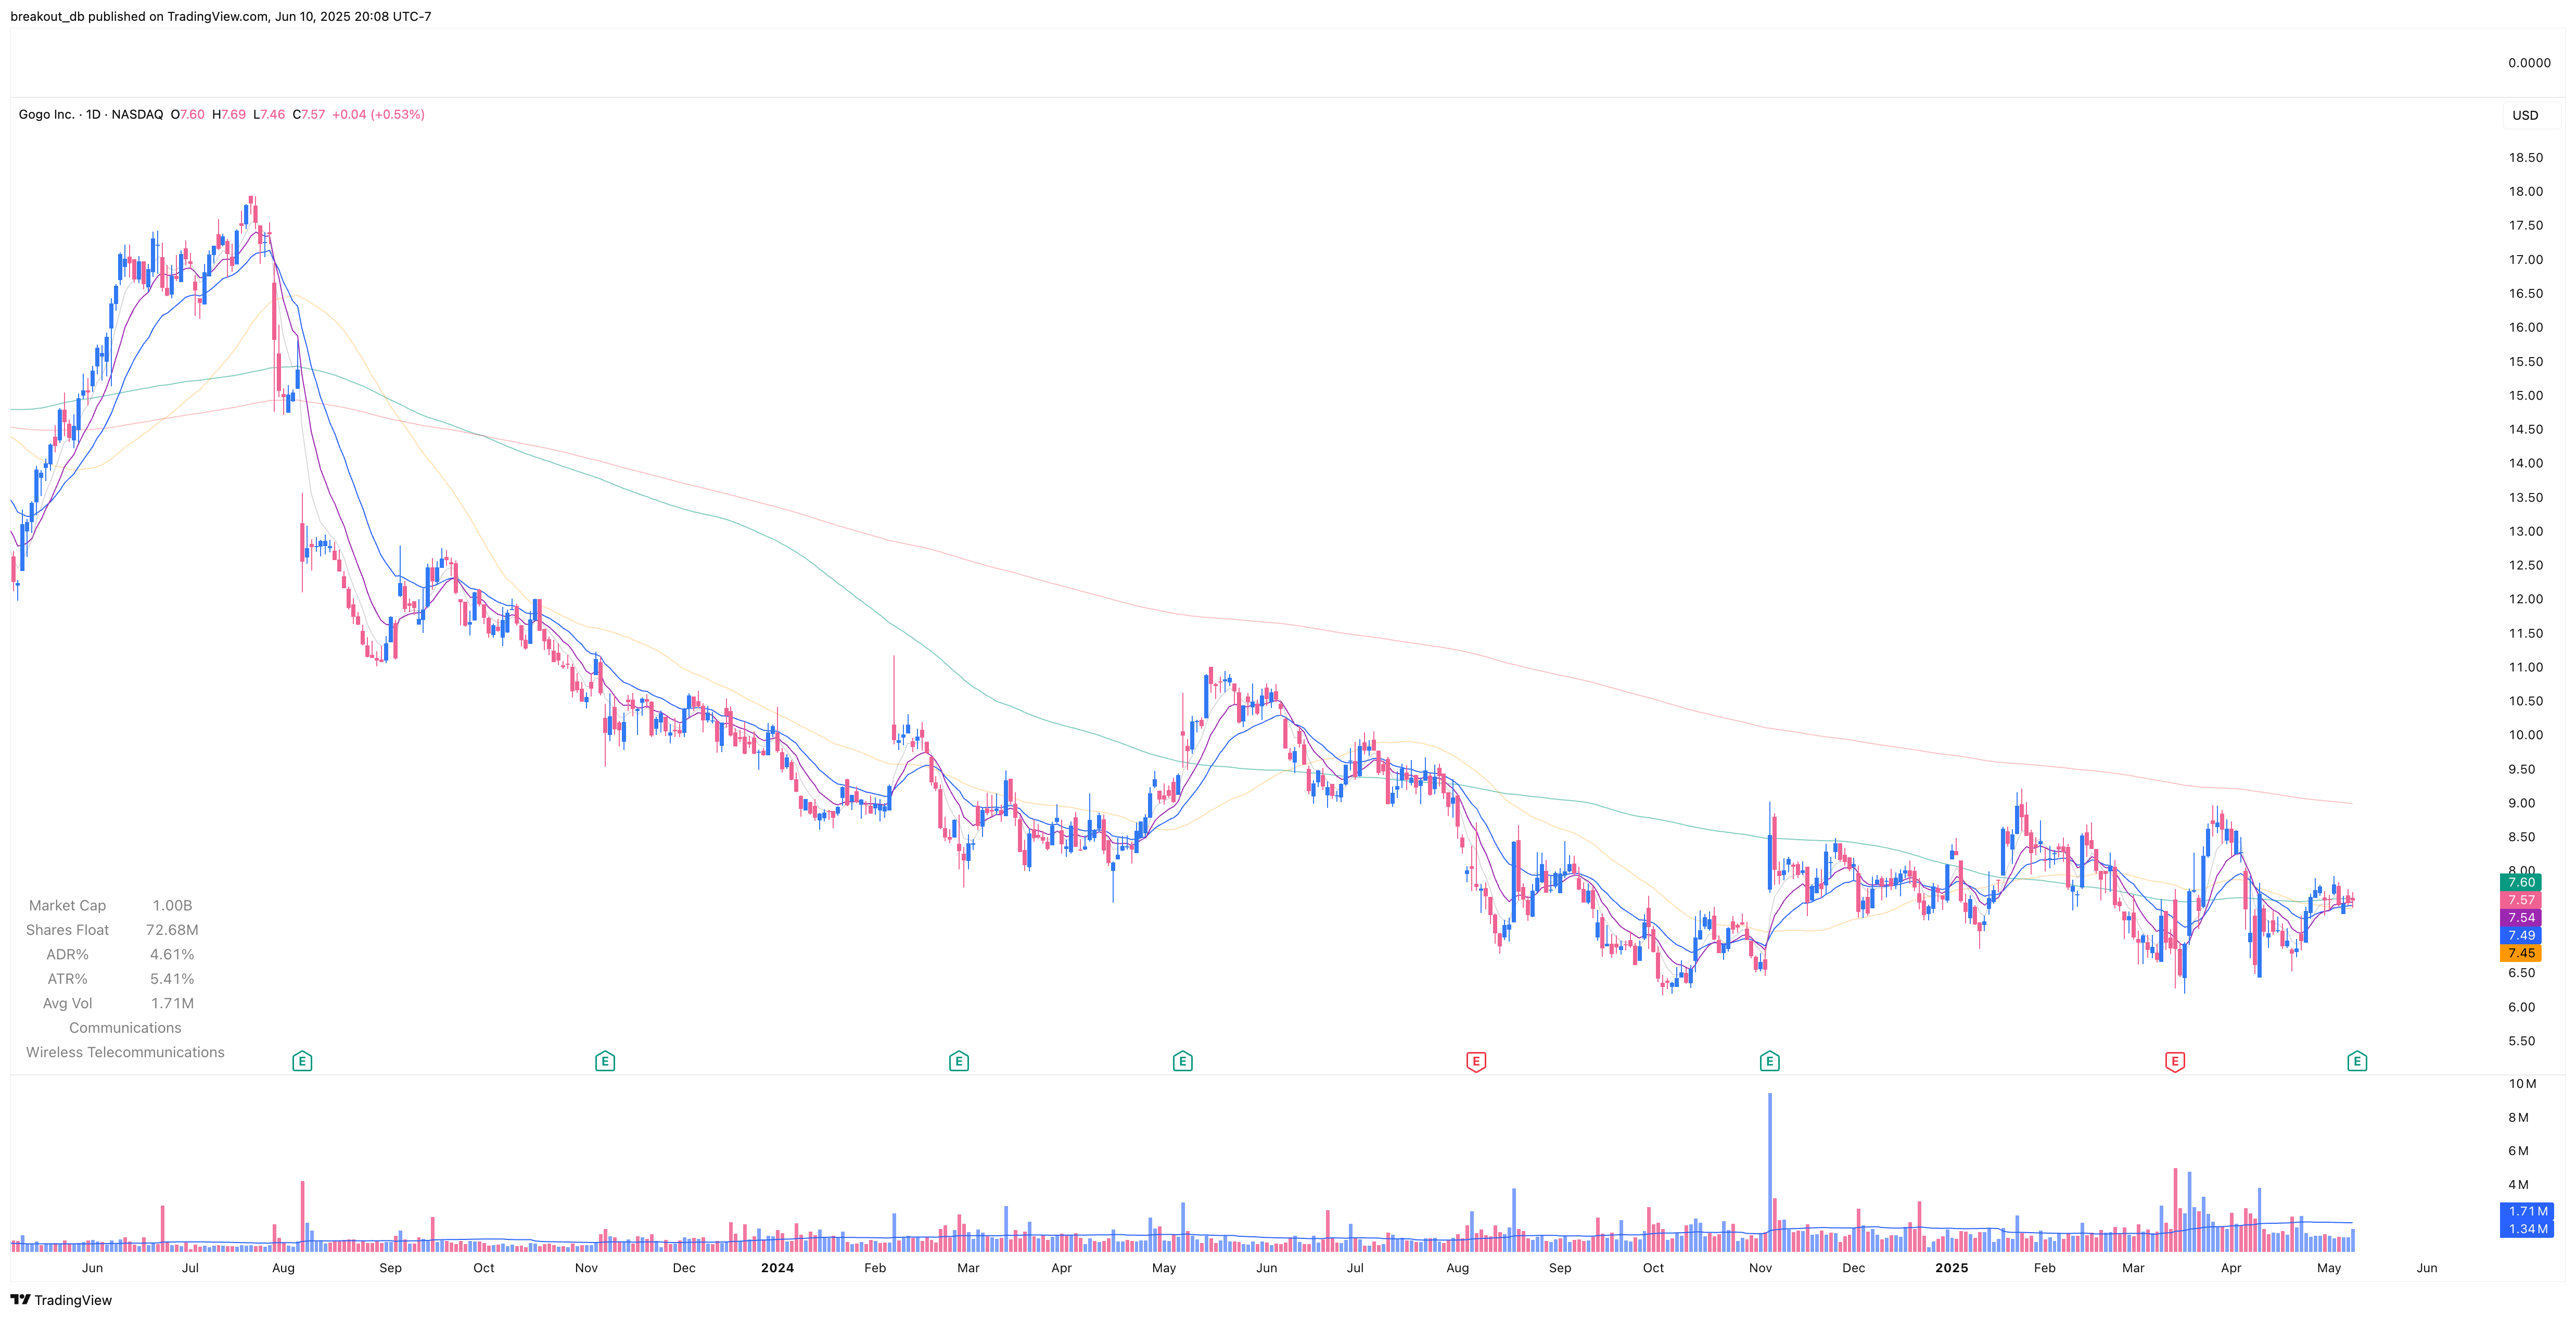Click the rightmost green earnings badge near May 2025
The image size is (2576, 1318).
tap(2358, 1061)
